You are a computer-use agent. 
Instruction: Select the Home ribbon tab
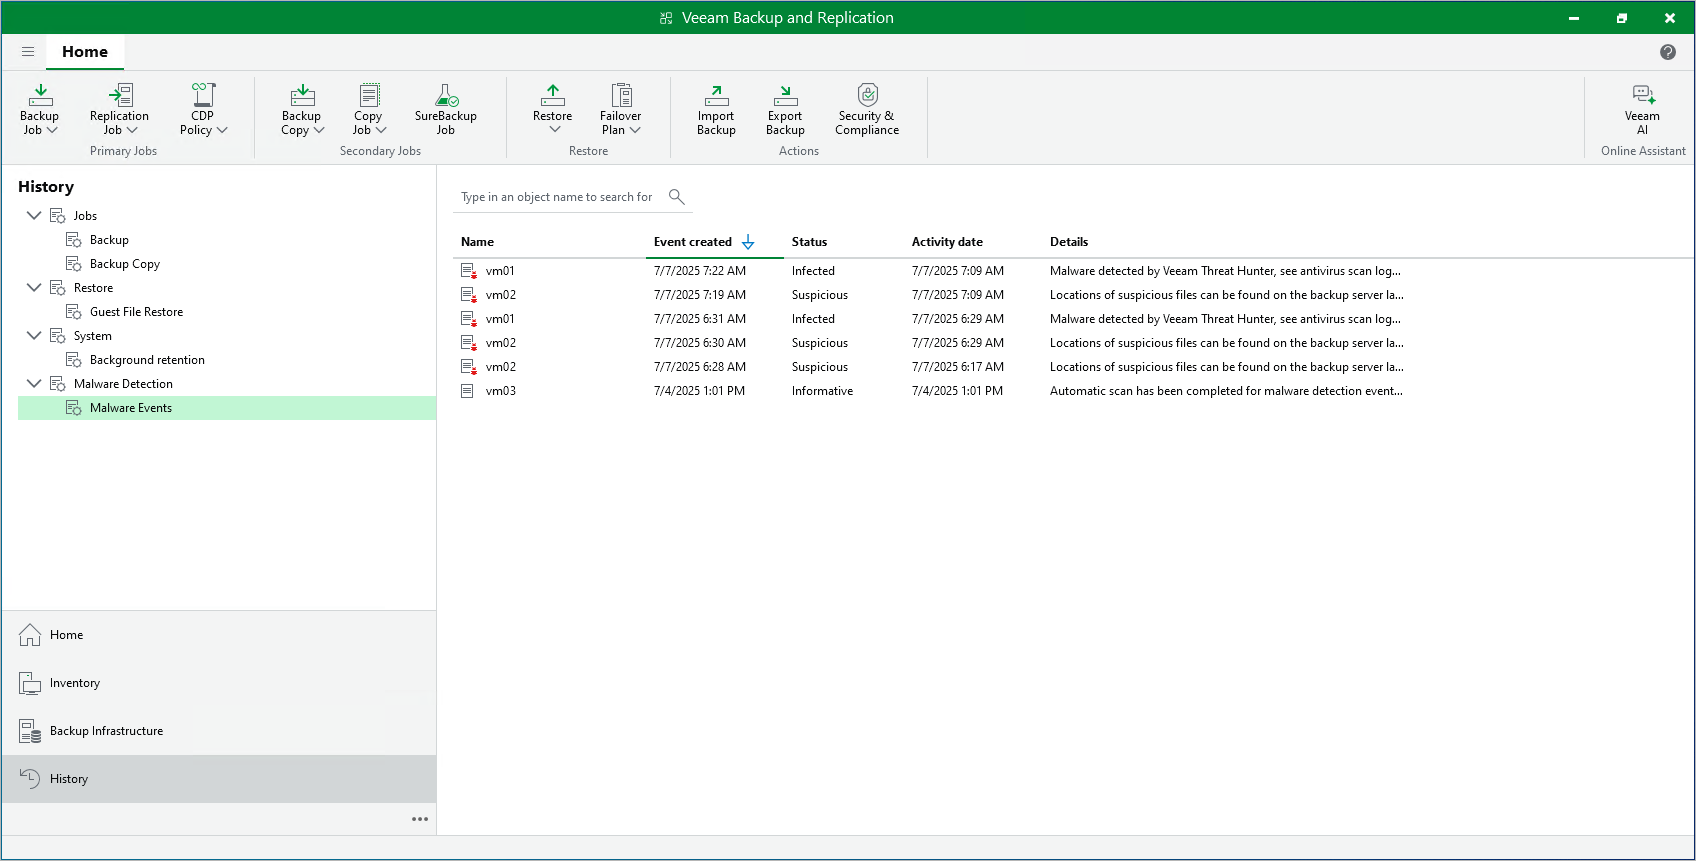pyautogui.click(x=85, y=52)
